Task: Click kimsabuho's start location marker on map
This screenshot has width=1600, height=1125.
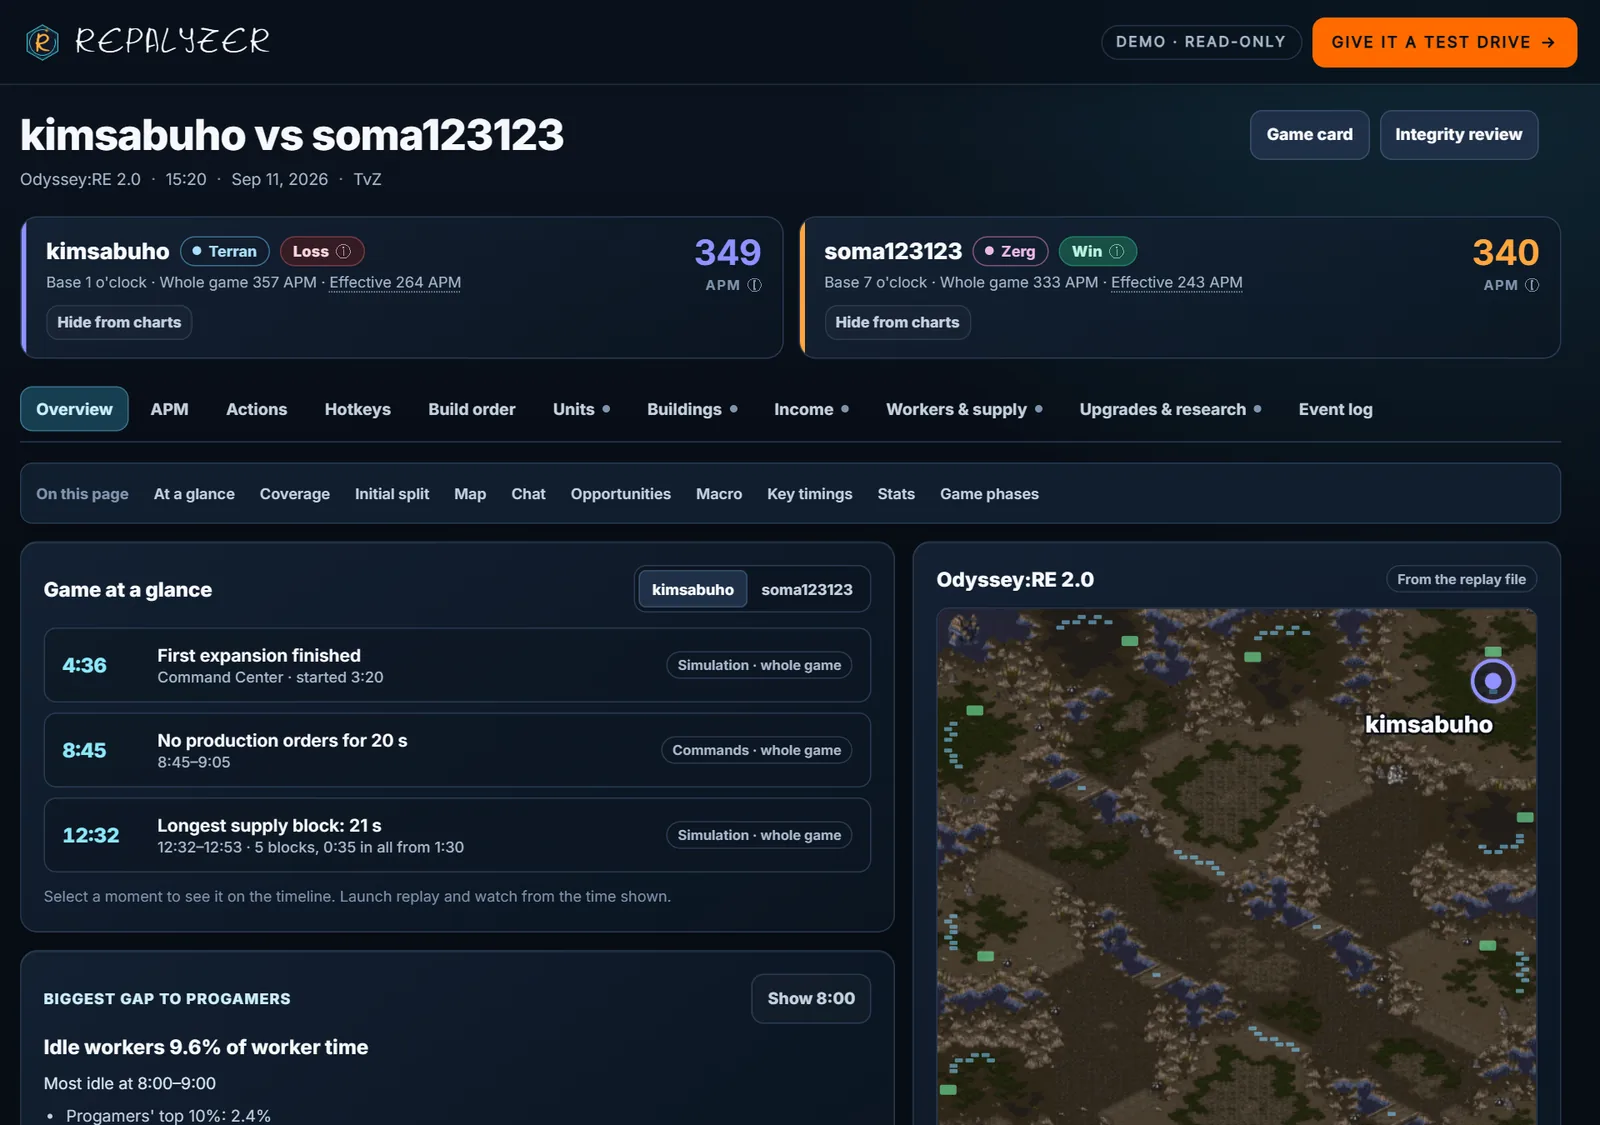Action: [x=1493, y=681]
